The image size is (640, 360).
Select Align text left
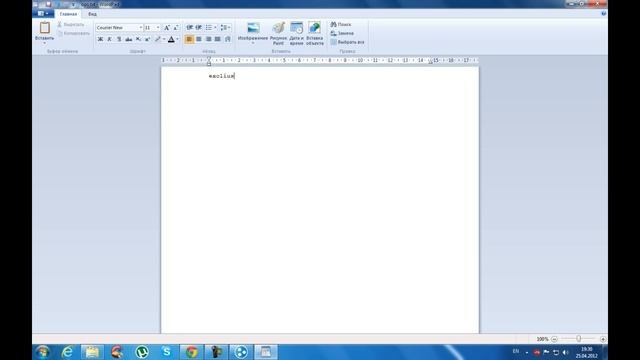point(189,39)
